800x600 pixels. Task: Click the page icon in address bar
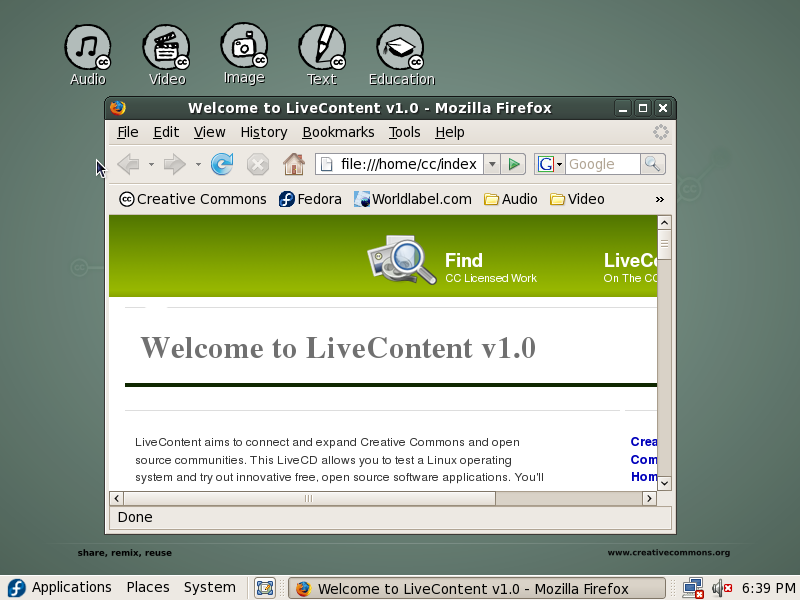click(327, 164)
